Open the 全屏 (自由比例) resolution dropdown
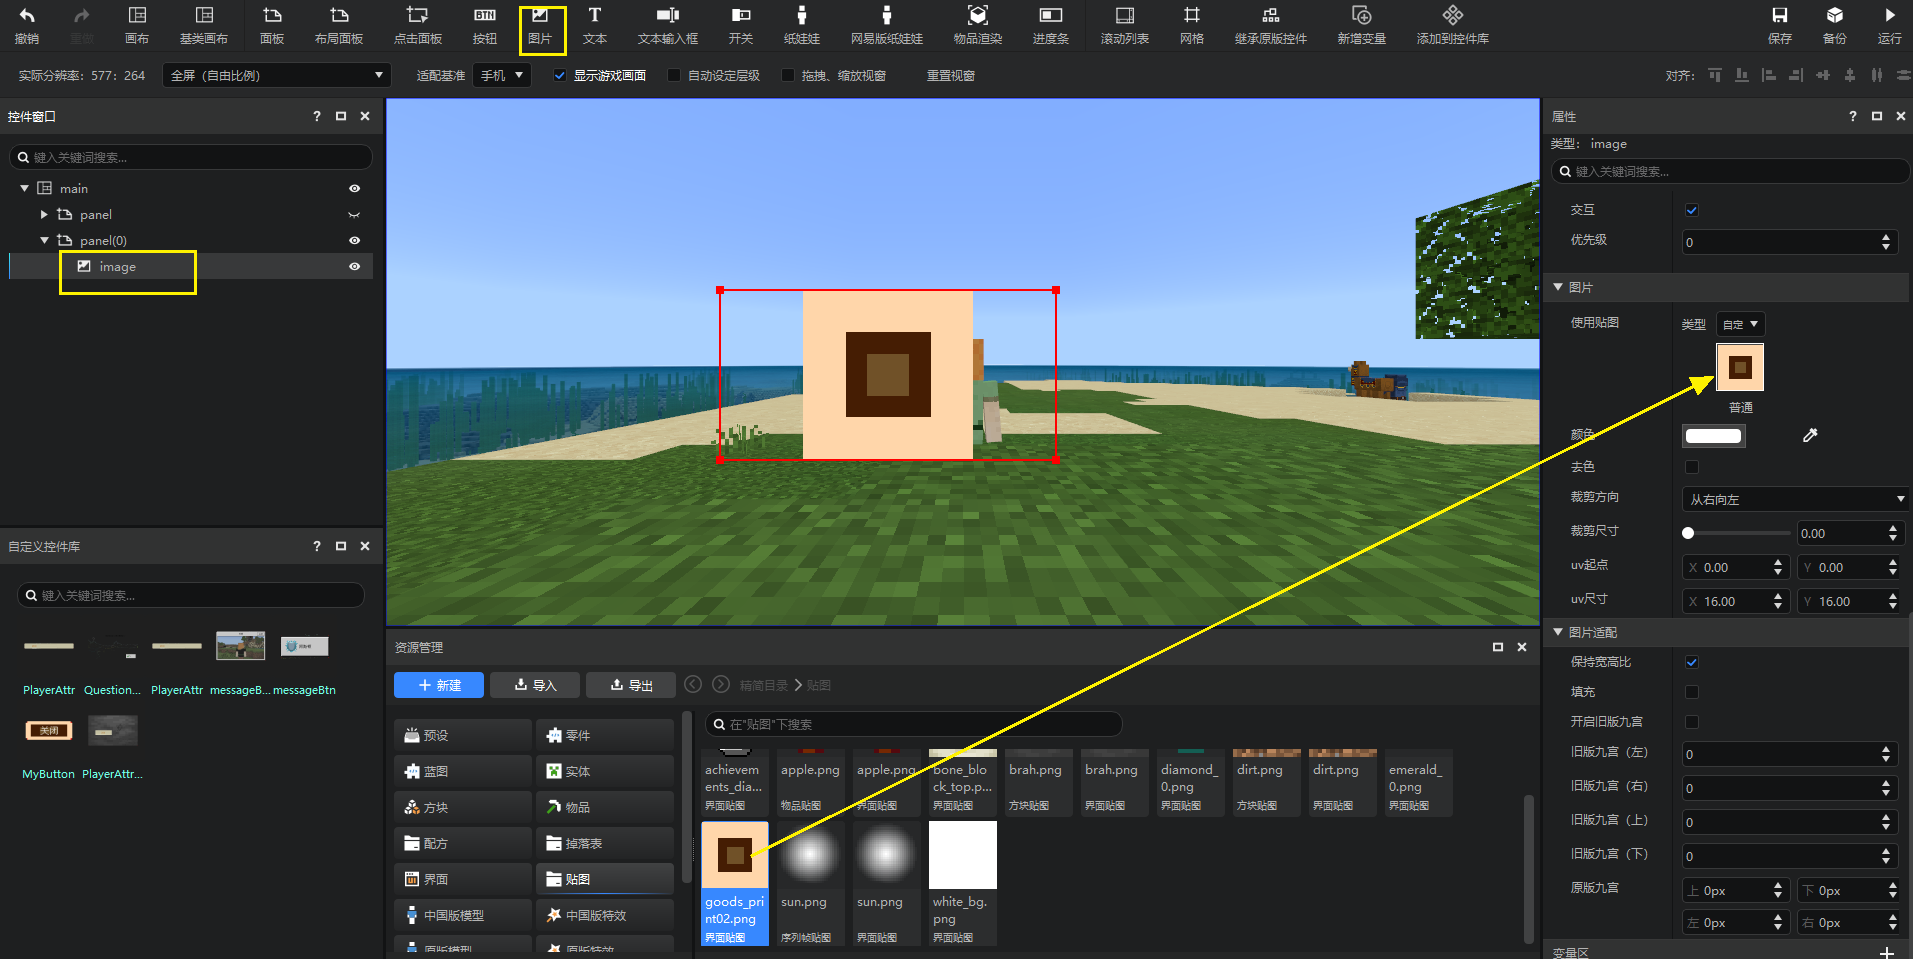Screen dimensions: 1913x959 276,76
